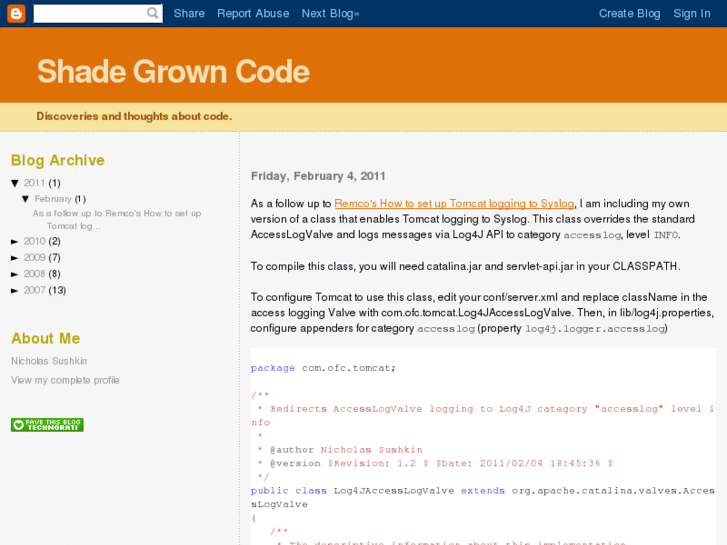Click the orange Blogger logo icon
Screen dimensions: 727x545
(x=16, y=13)
